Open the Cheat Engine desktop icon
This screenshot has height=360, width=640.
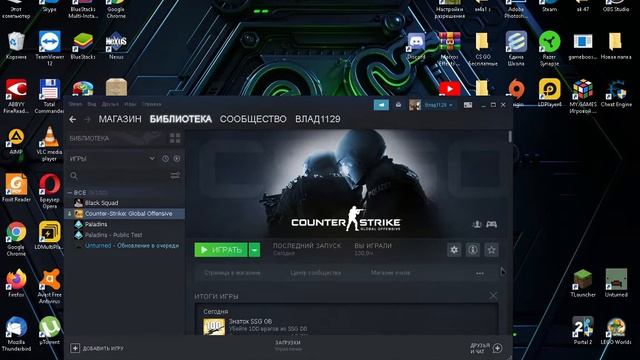tap(616, 93)
